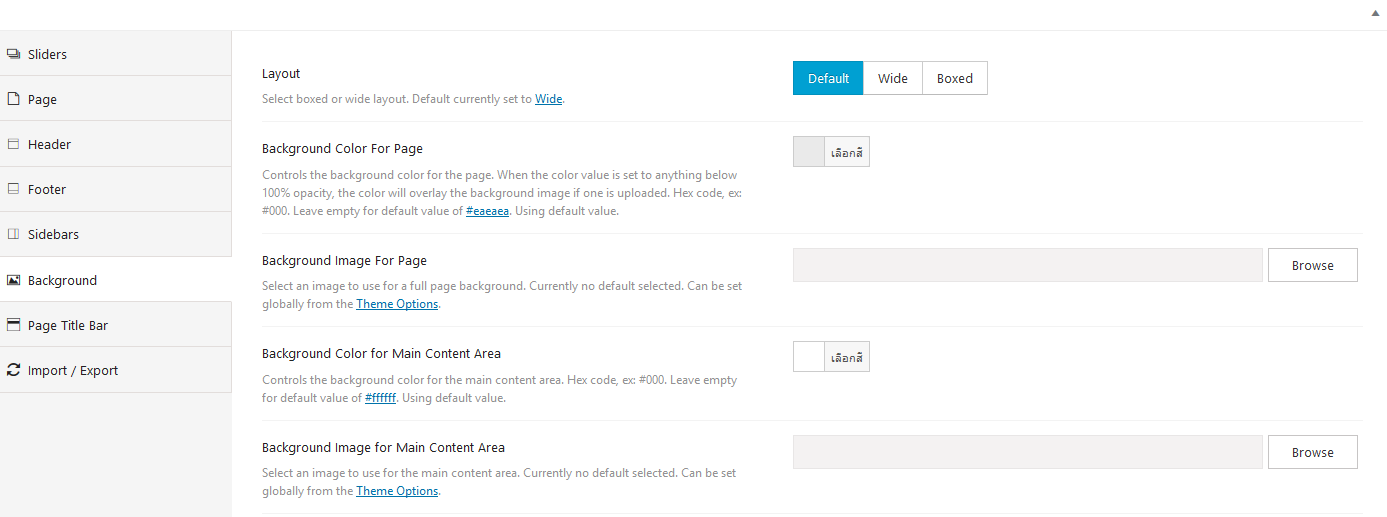
Task: Click the Page document icon
Action: point(14,99)
